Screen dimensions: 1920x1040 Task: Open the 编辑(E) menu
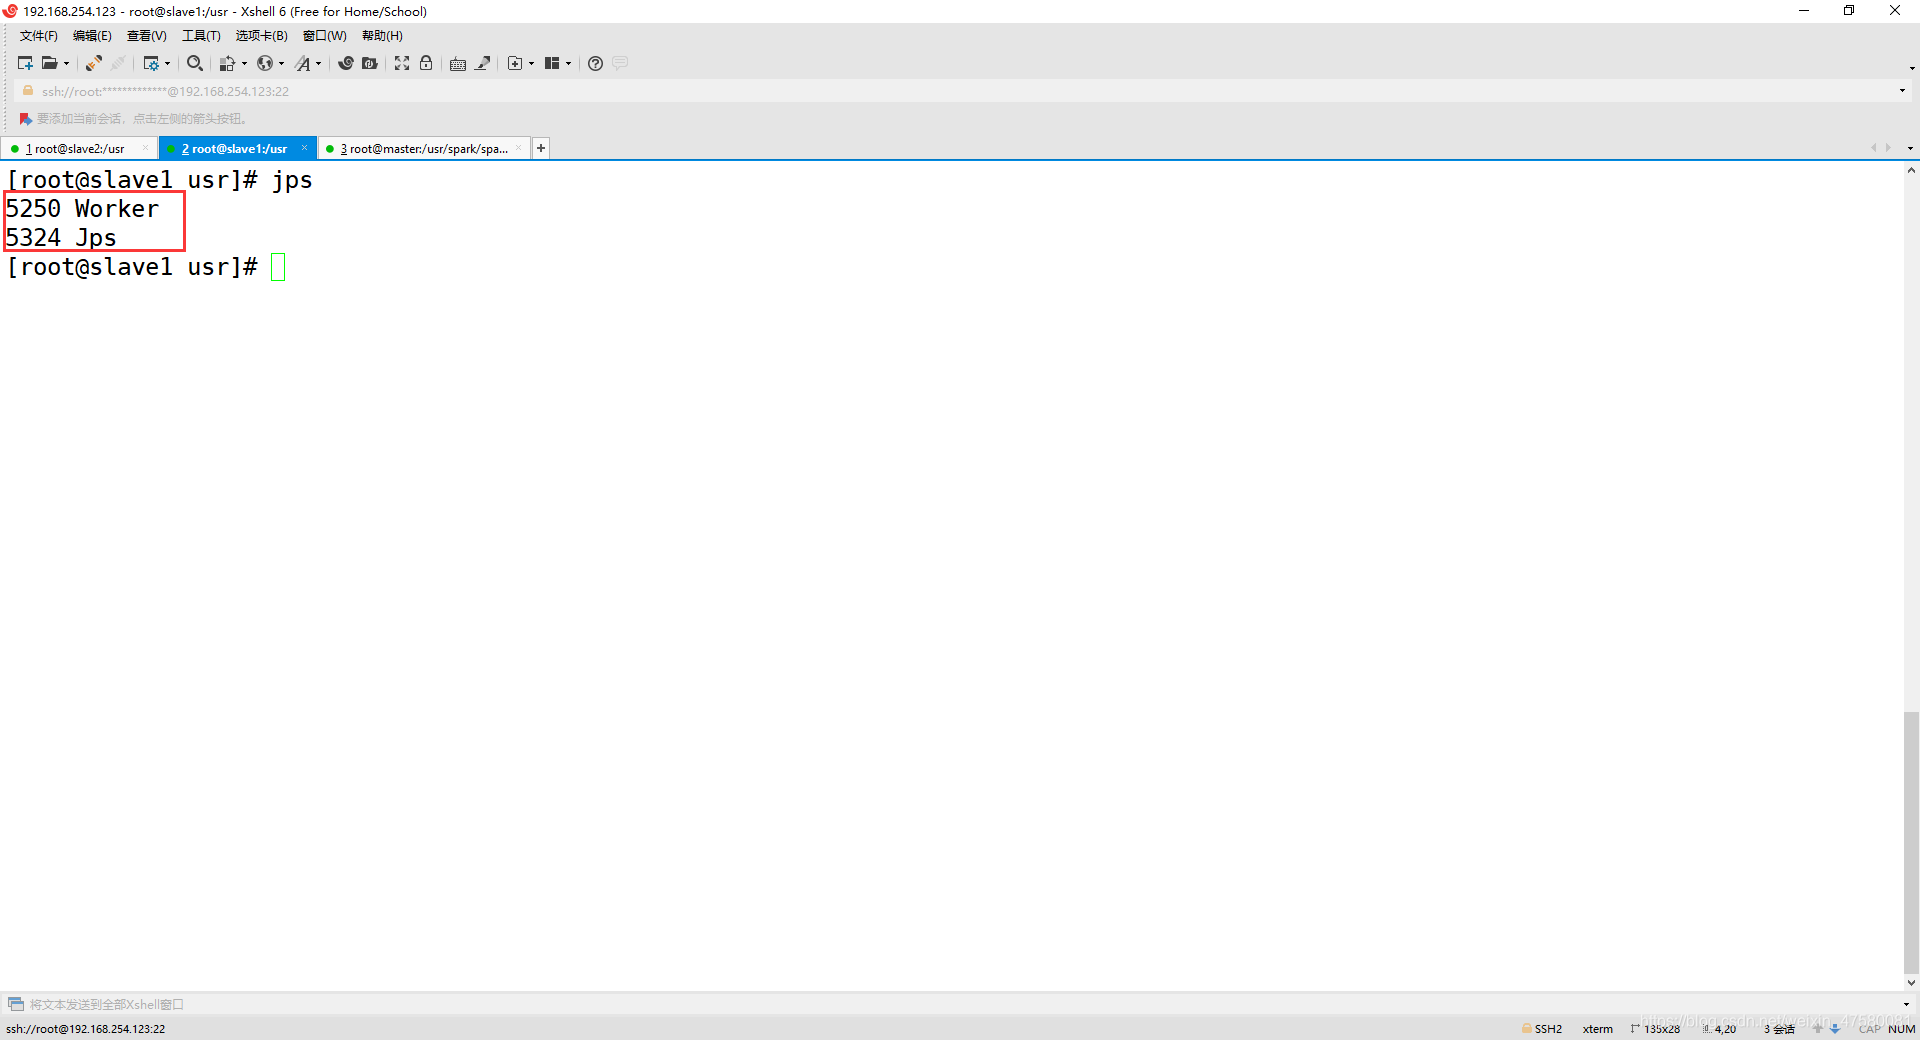tap(92, 36)
